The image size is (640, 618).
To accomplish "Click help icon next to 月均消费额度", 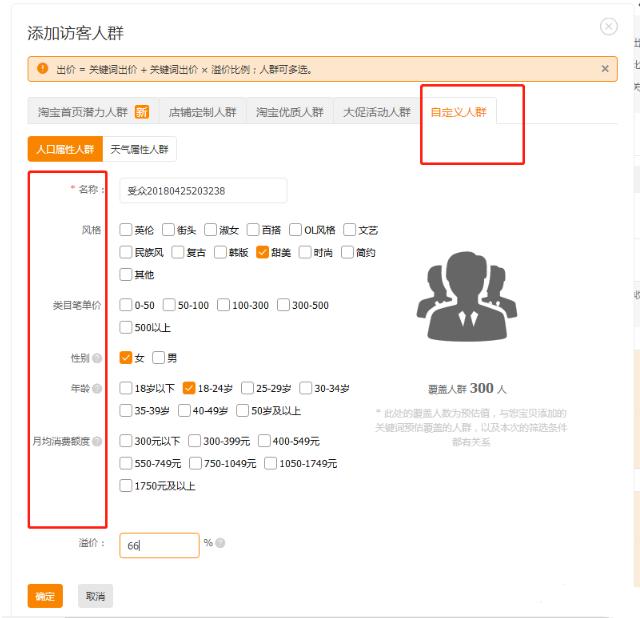I will click(x=97, y=441).
